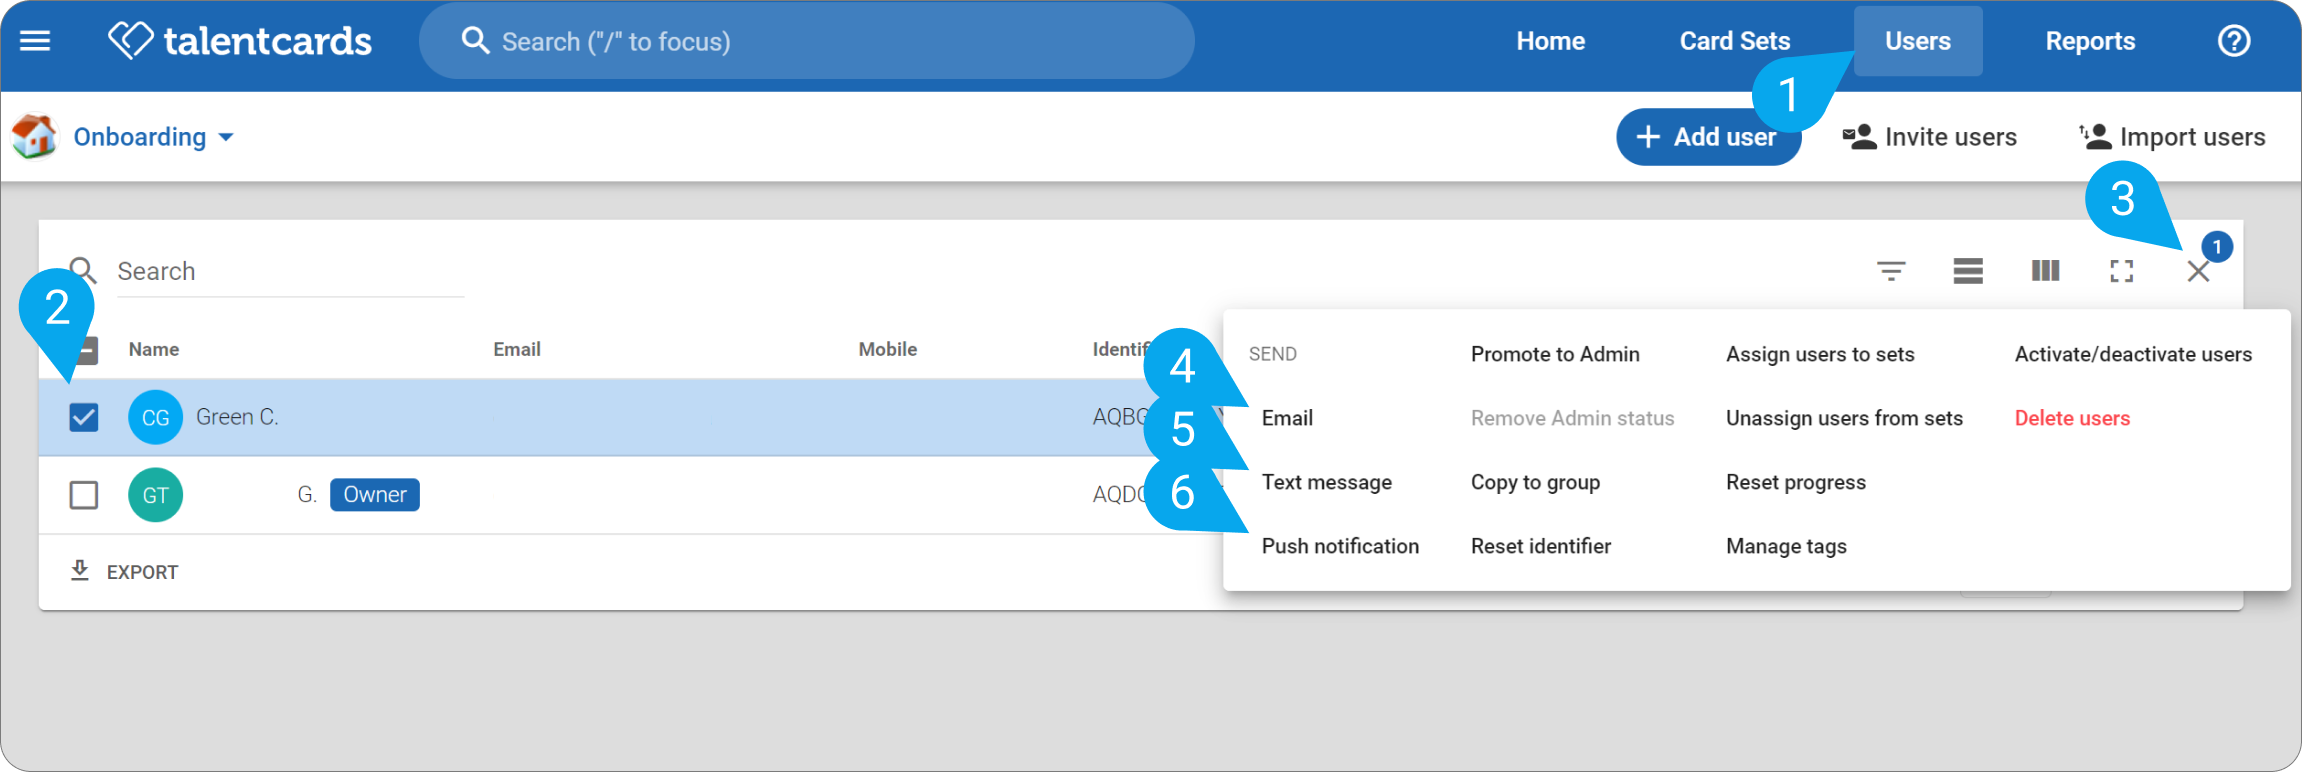Choose Delete users option
Viewport: 2302px width, 772px height.
(2072, 418)
